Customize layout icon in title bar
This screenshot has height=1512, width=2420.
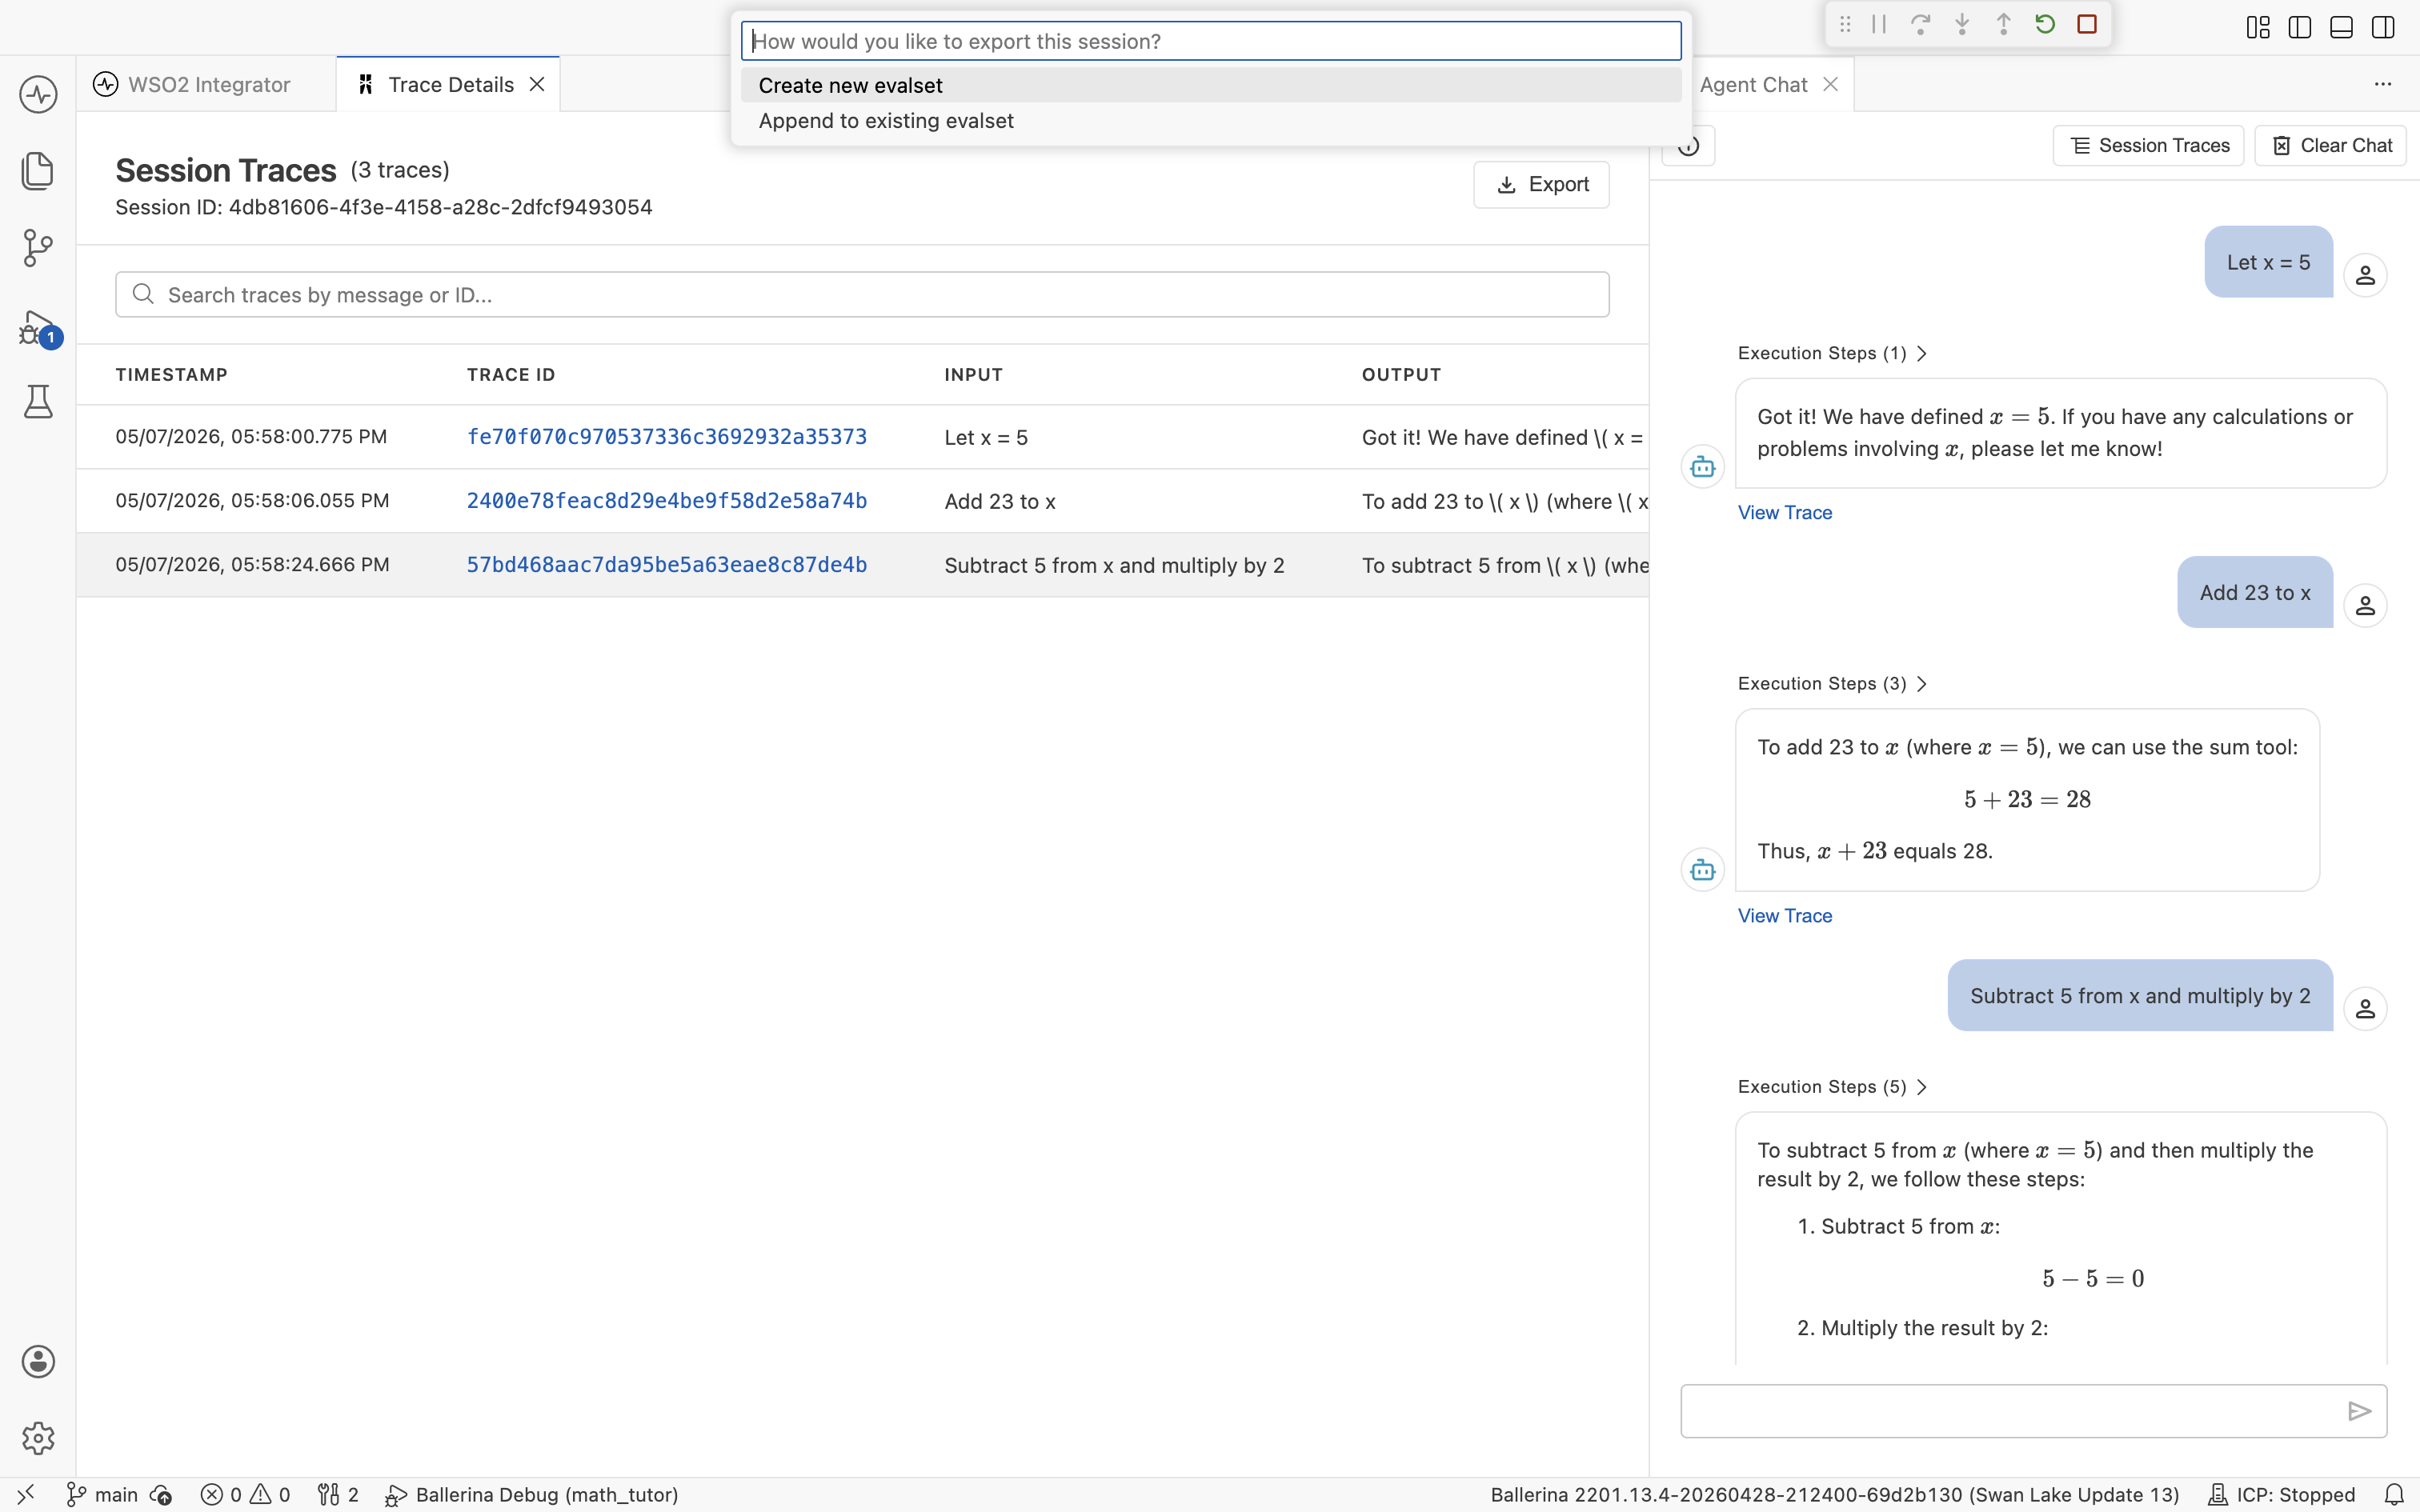[x=2258, y=27]
